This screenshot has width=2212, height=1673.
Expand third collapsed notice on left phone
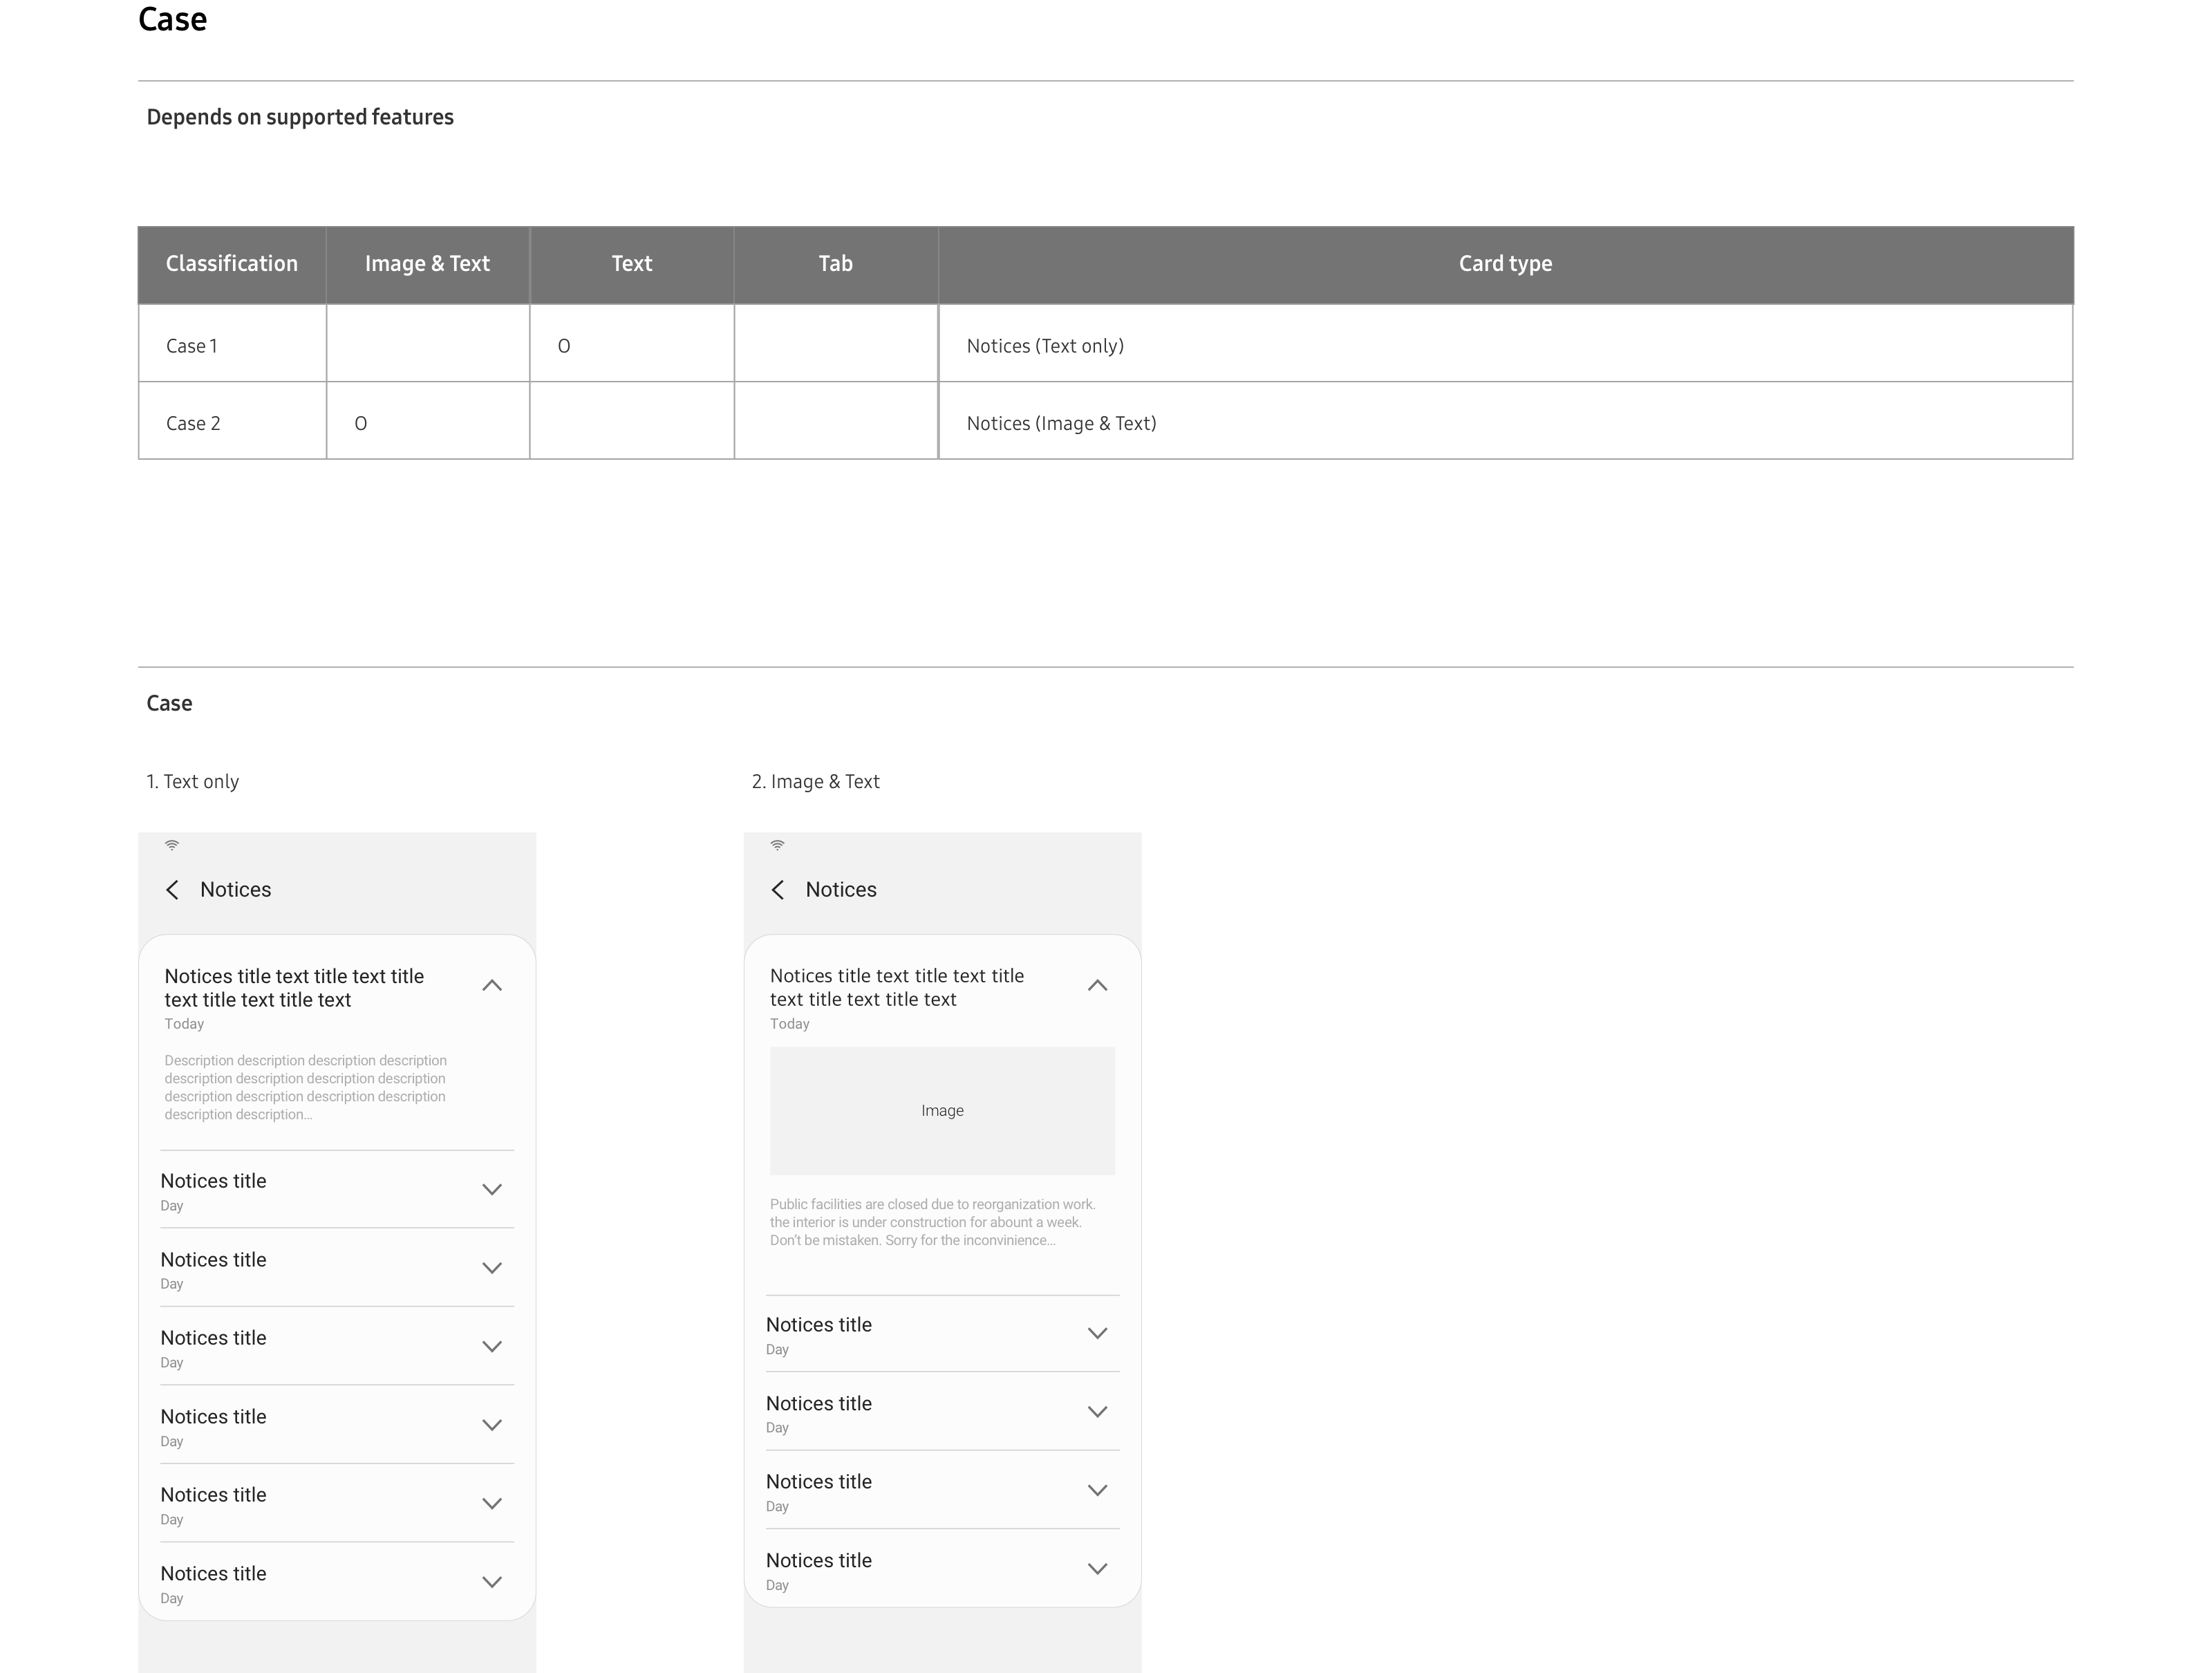(x=492, y=1347)
